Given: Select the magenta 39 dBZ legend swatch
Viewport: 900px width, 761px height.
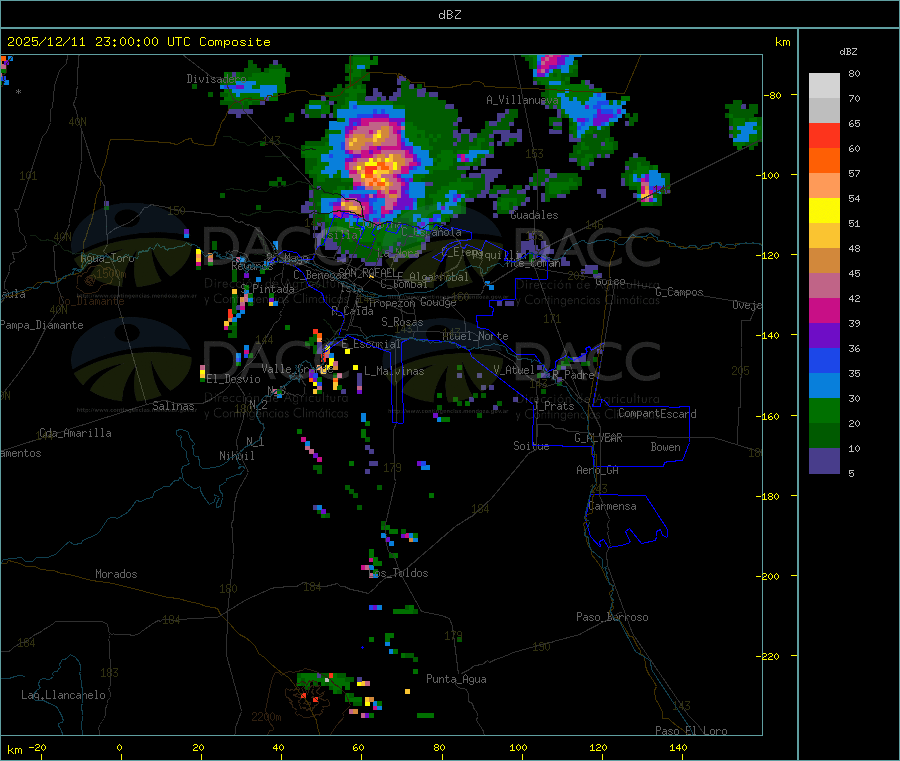Looking at the screenshot, I should [824, 310].
